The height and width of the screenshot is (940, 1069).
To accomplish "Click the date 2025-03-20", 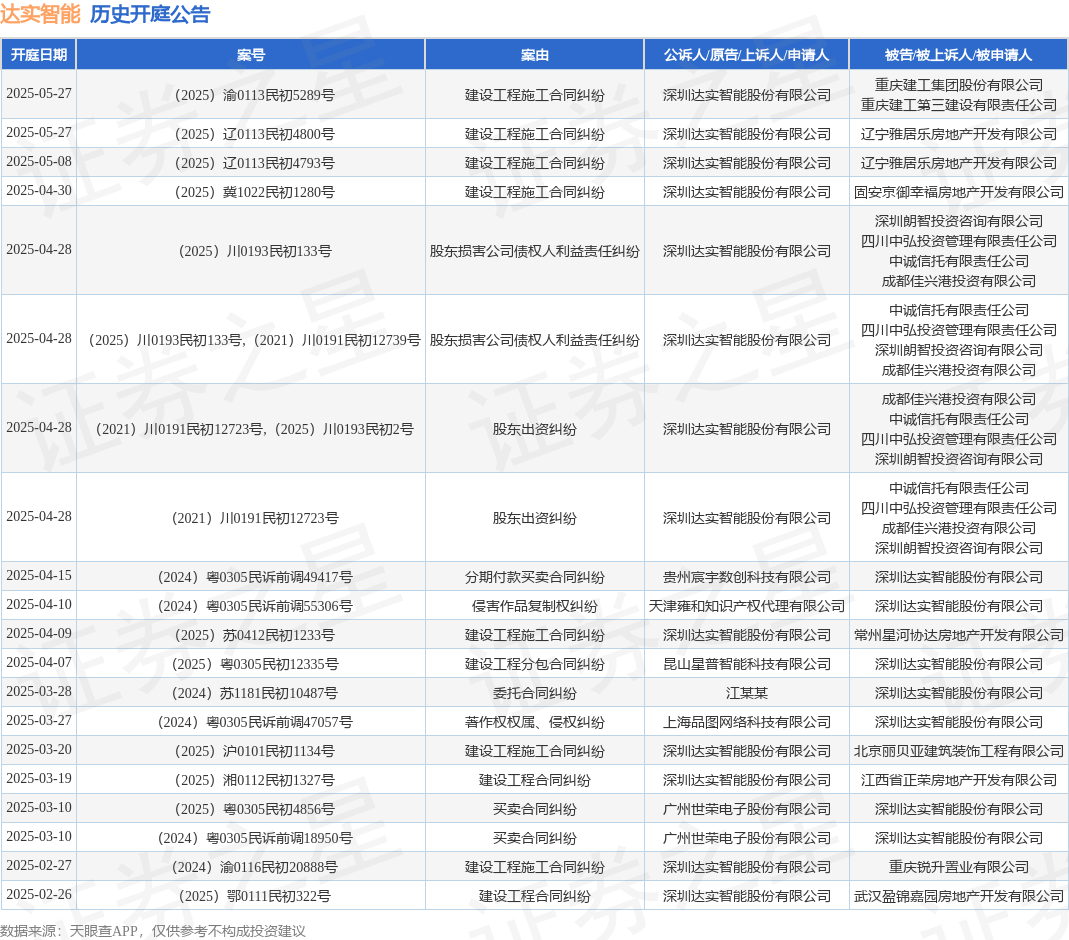I will (39, 750).
